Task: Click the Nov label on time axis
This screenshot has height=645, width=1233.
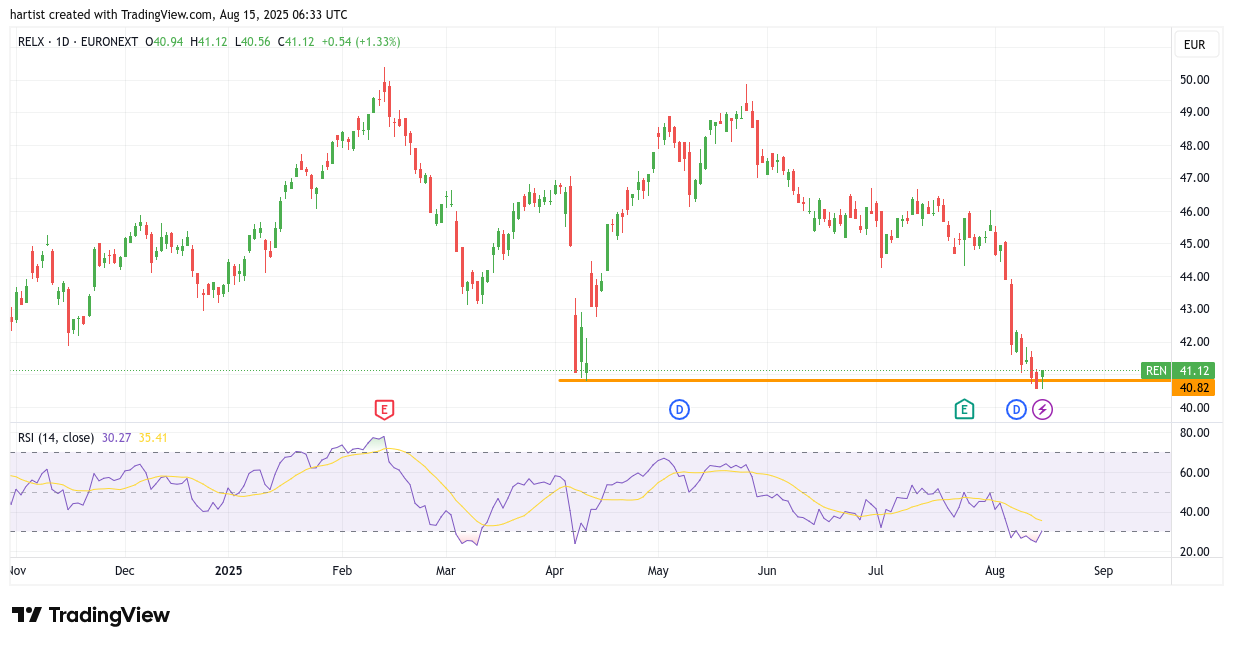Action: [17, 571]
